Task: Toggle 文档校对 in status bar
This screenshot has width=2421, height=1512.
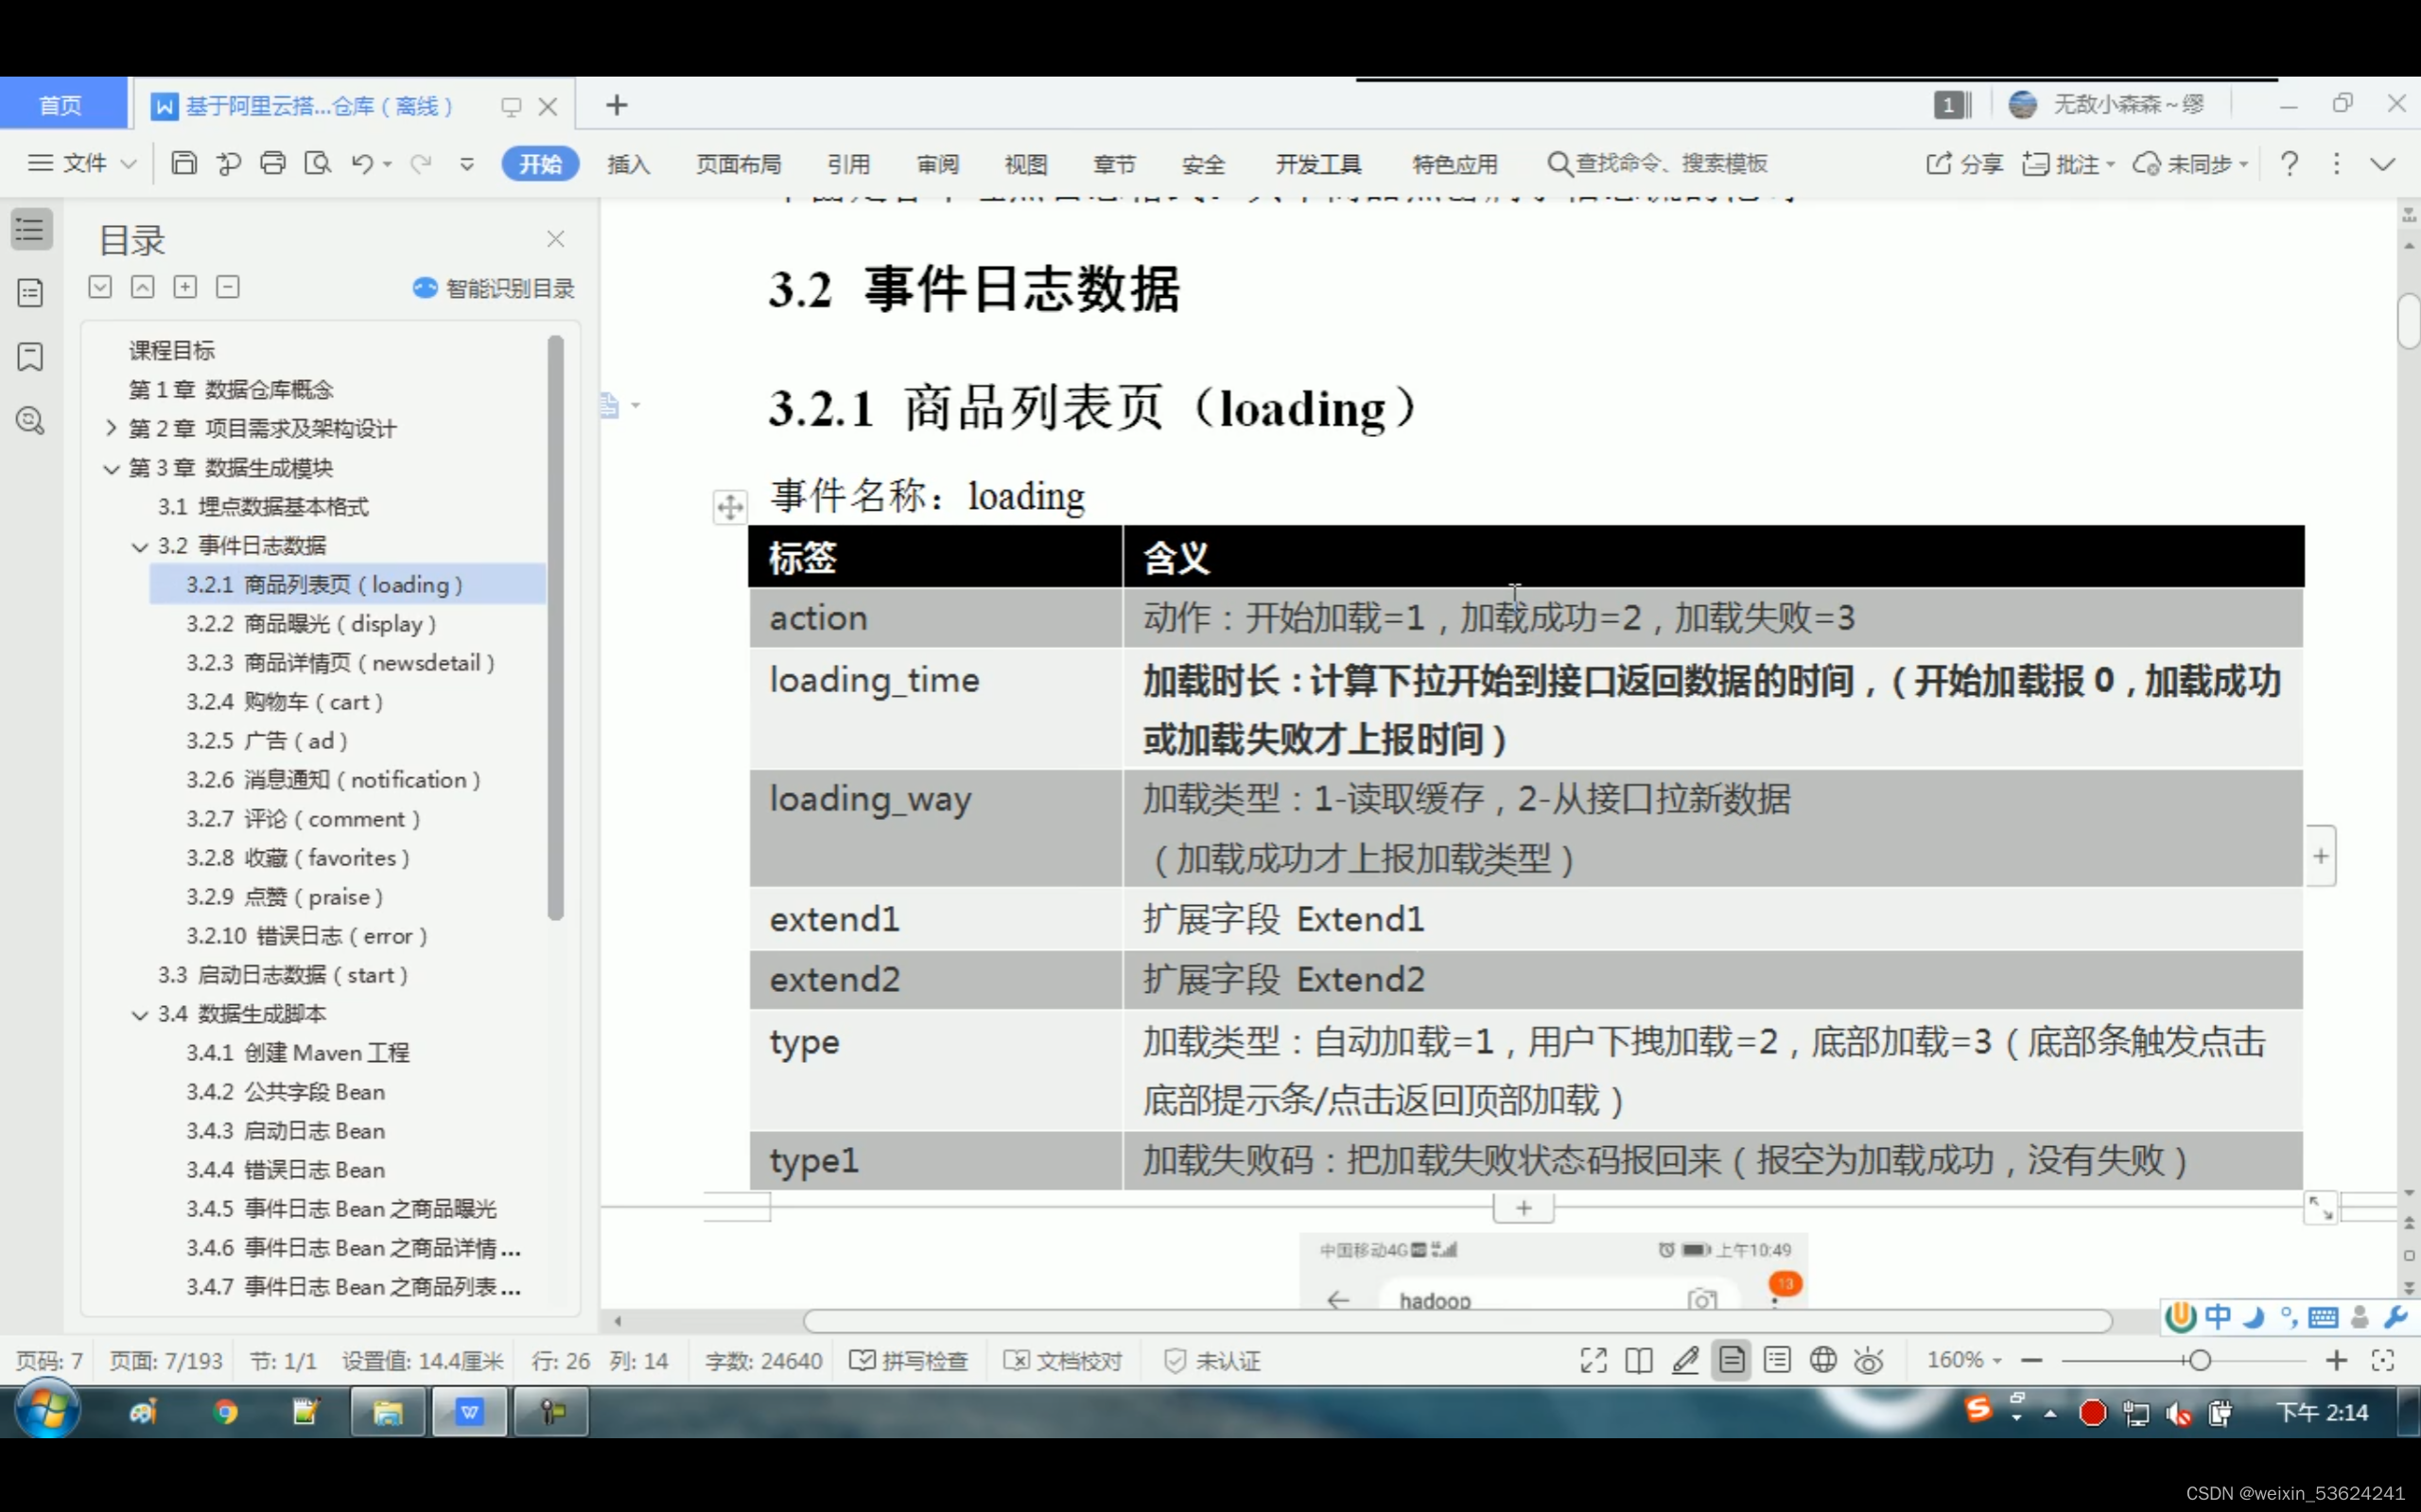Action: (x=1063, y=1360)
